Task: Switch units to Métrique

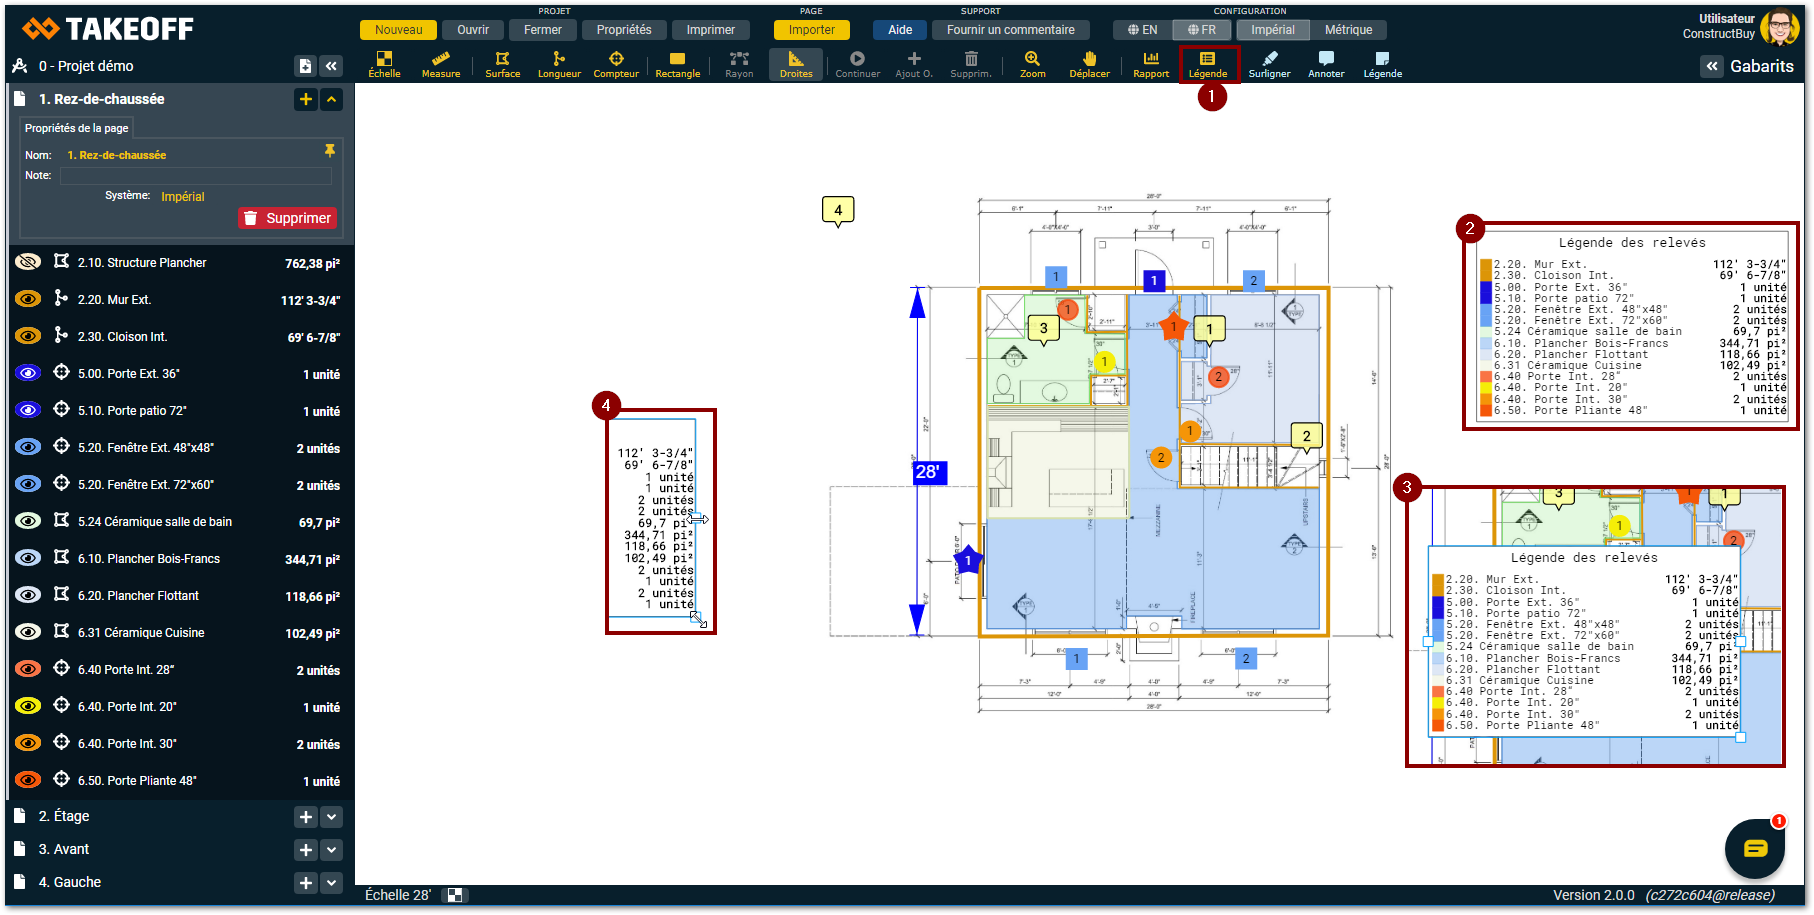Action: [1348, 30]
